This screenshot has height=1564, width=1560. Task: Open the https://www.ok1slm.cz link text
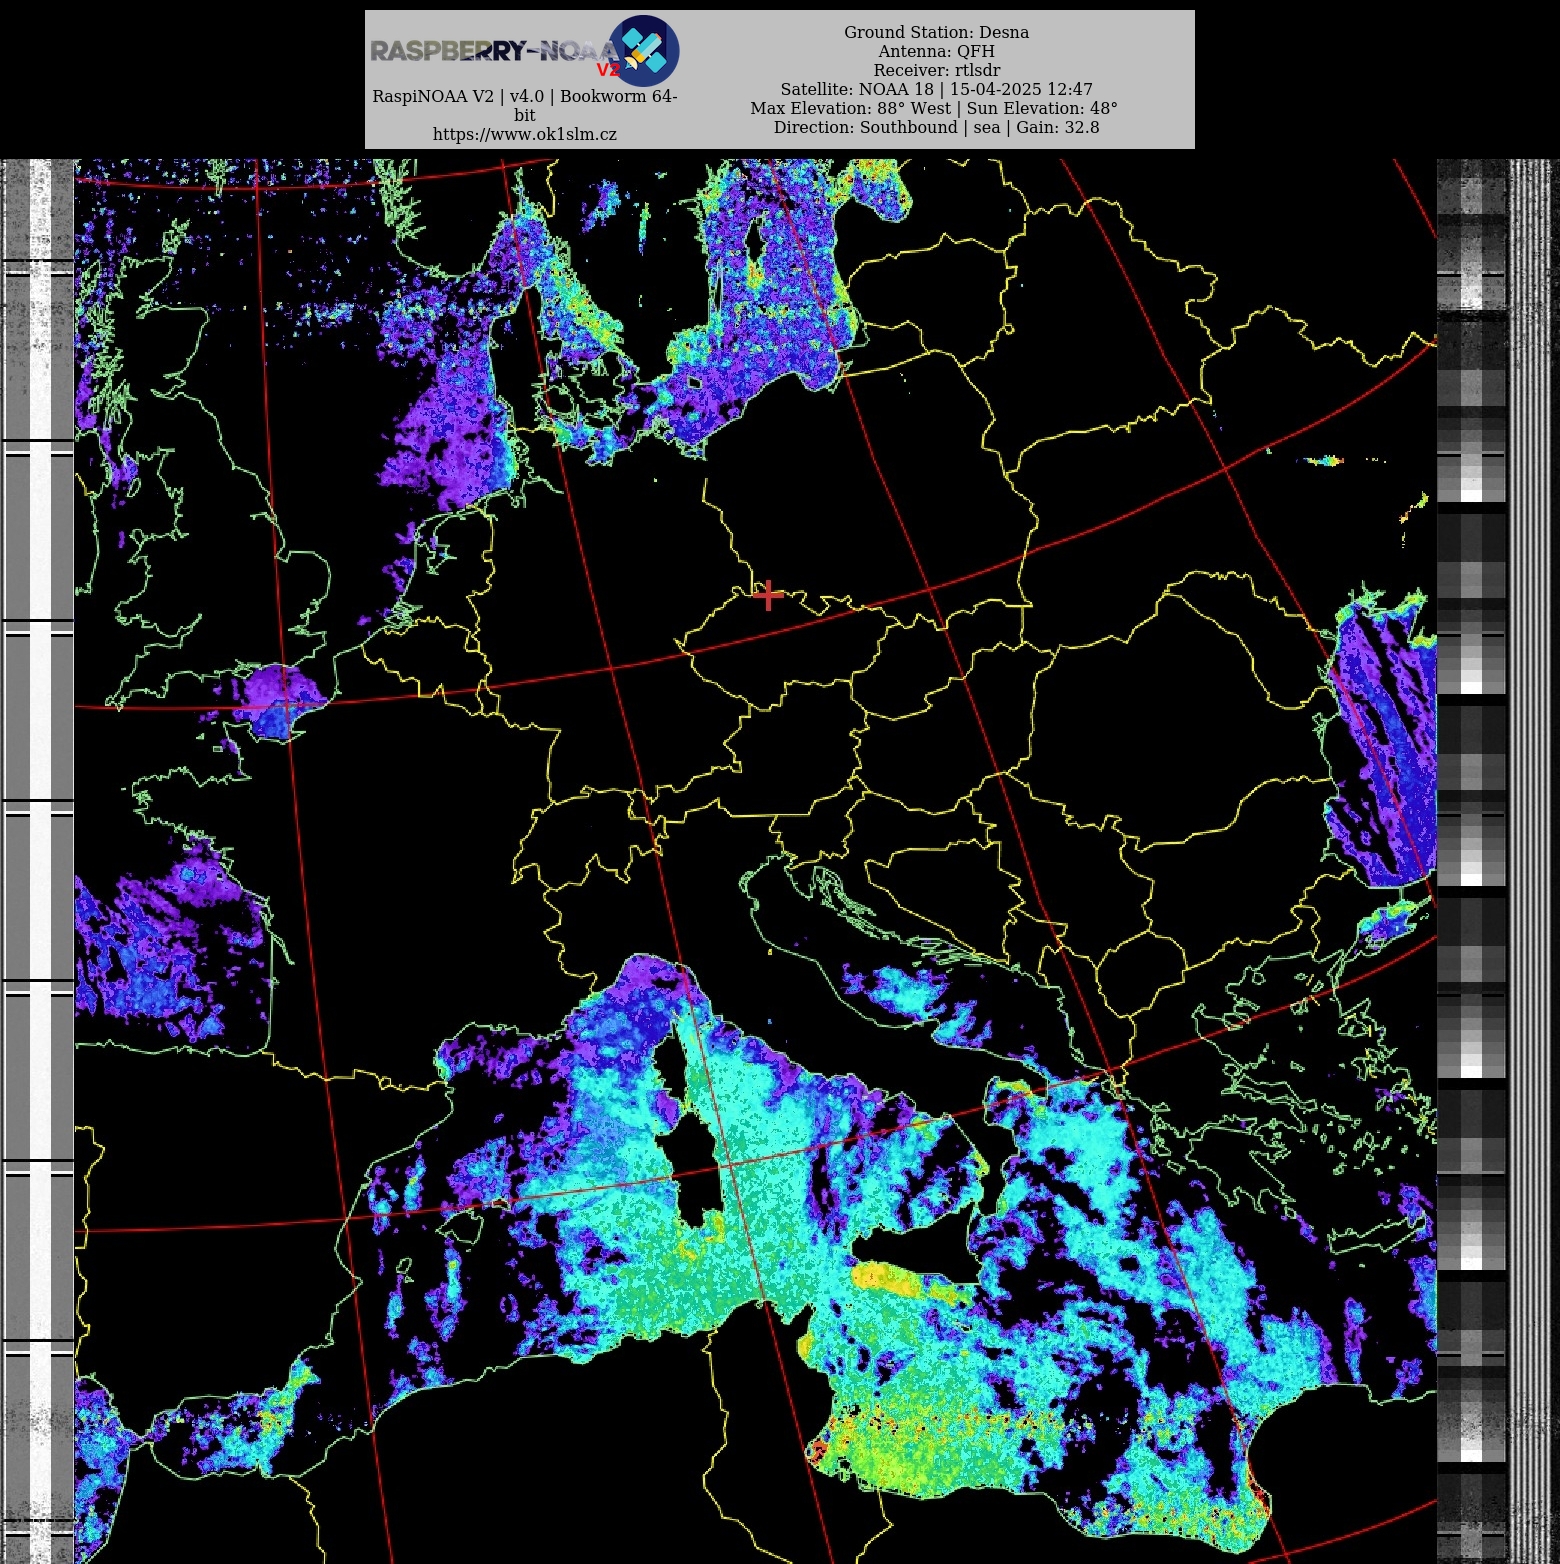coord(525,134)
